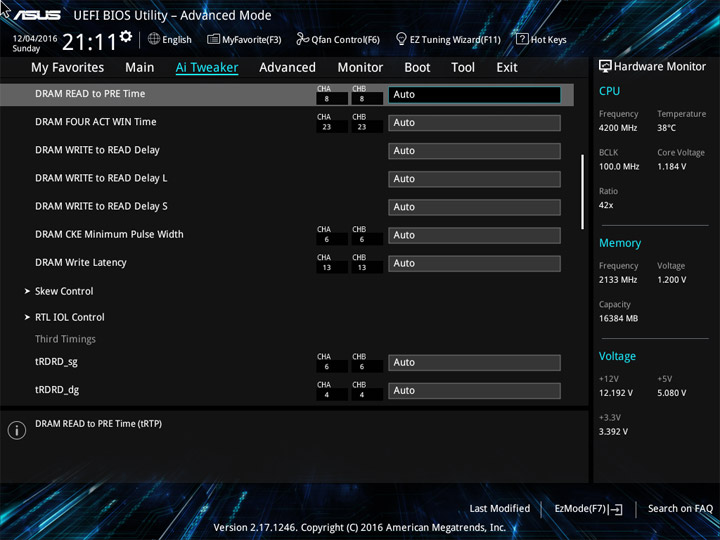Click the Third Timings heading
The image size is (720, 540).
[65, 339]
